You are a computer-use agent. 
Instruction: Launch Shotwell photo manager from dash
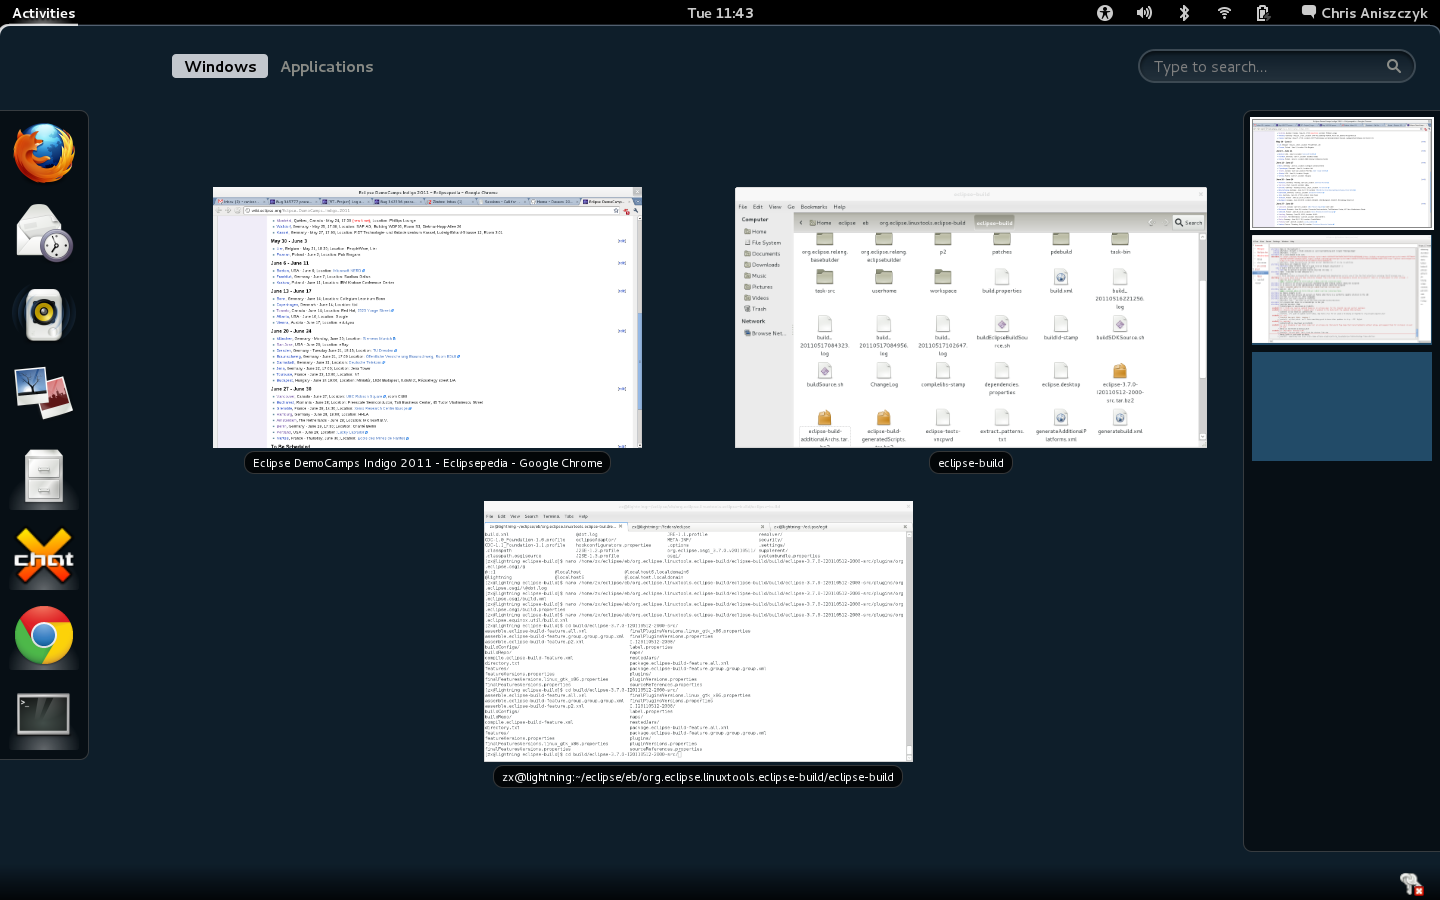pos(44,394)
